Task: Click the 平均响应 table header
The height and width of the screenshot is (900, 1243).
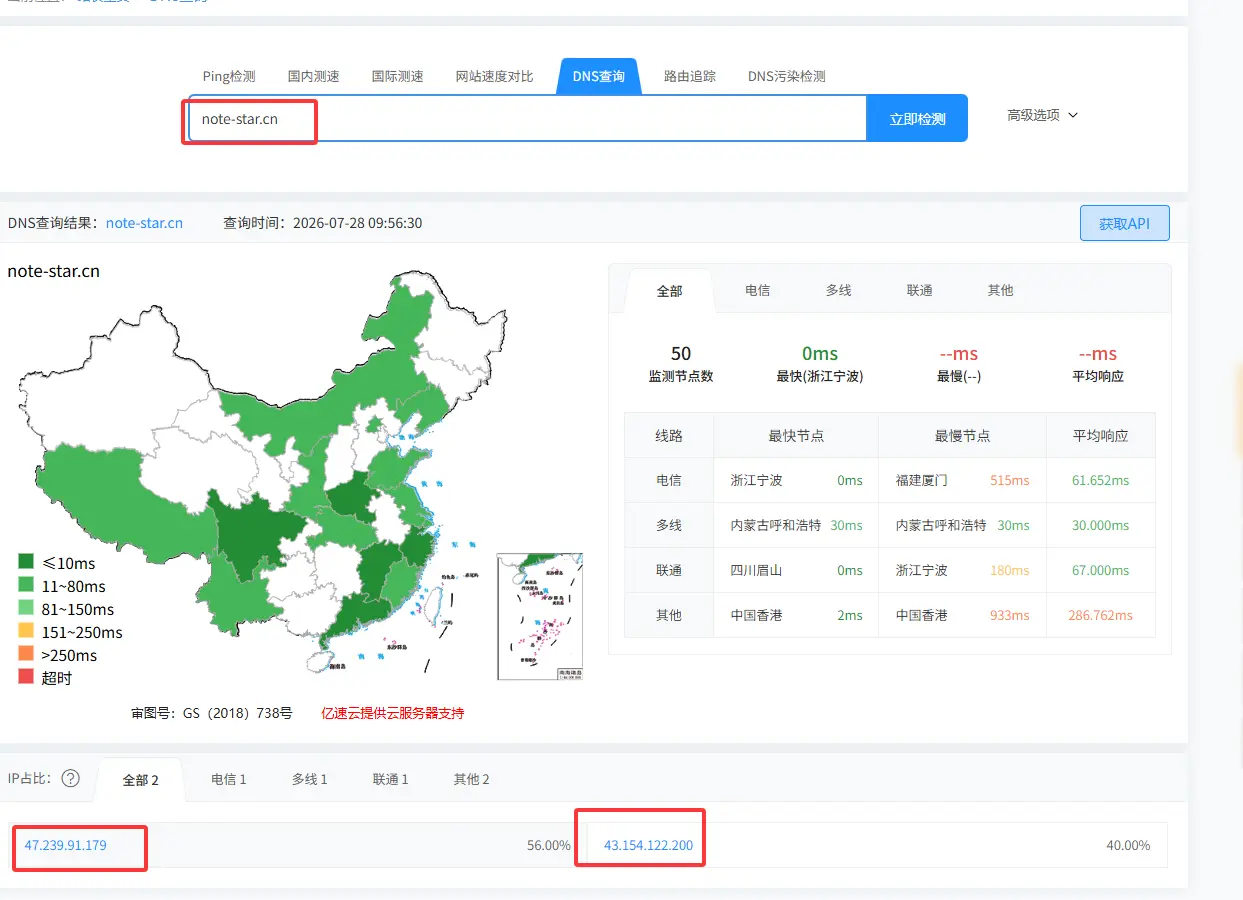Action: pos(1100,436)
